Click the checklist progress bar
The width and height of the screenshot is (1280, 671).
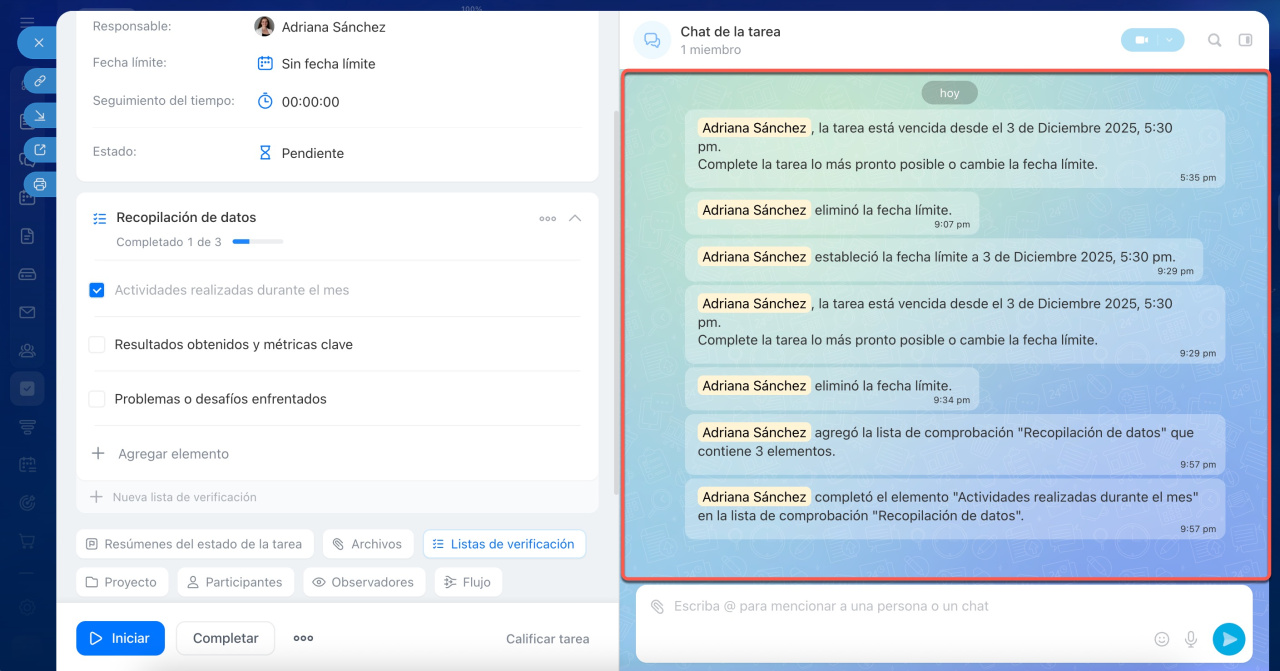(258, 242)
